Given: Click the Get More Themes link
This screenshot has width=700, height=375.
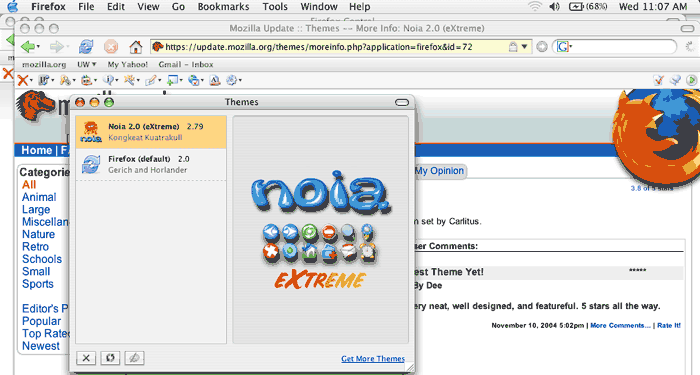Looking at the screenshot, I should pyautogui.click(x=373, y=358).
